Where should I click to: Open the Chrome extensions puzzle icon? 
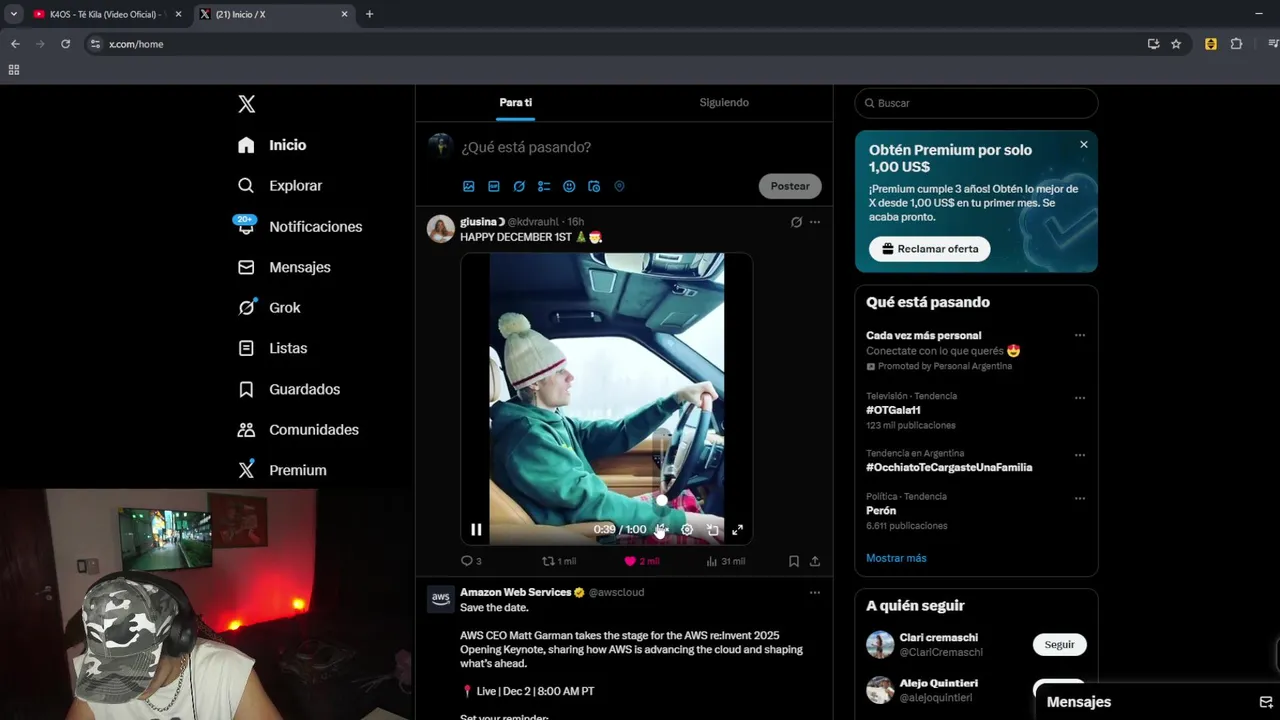[x=1236, y=44]
